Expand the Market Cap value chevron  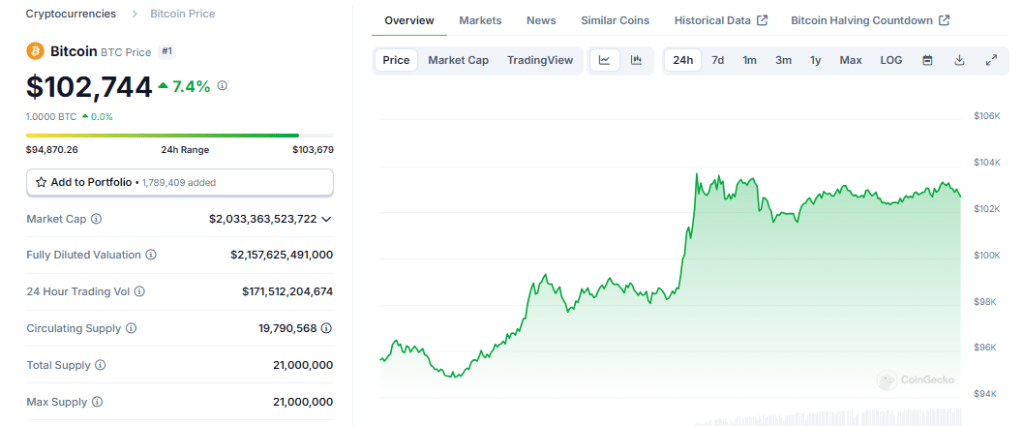click(x=326, y=219)
